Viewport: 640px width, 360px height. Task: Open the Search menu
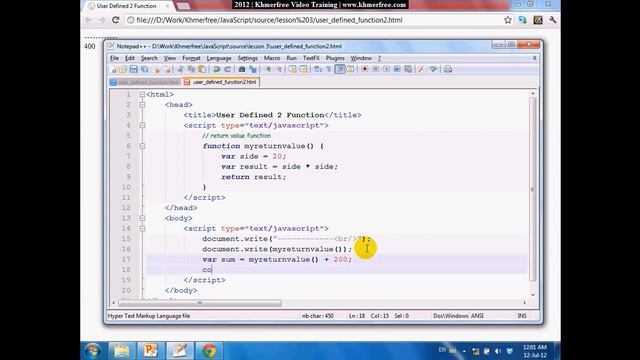[x=149, y=58]
